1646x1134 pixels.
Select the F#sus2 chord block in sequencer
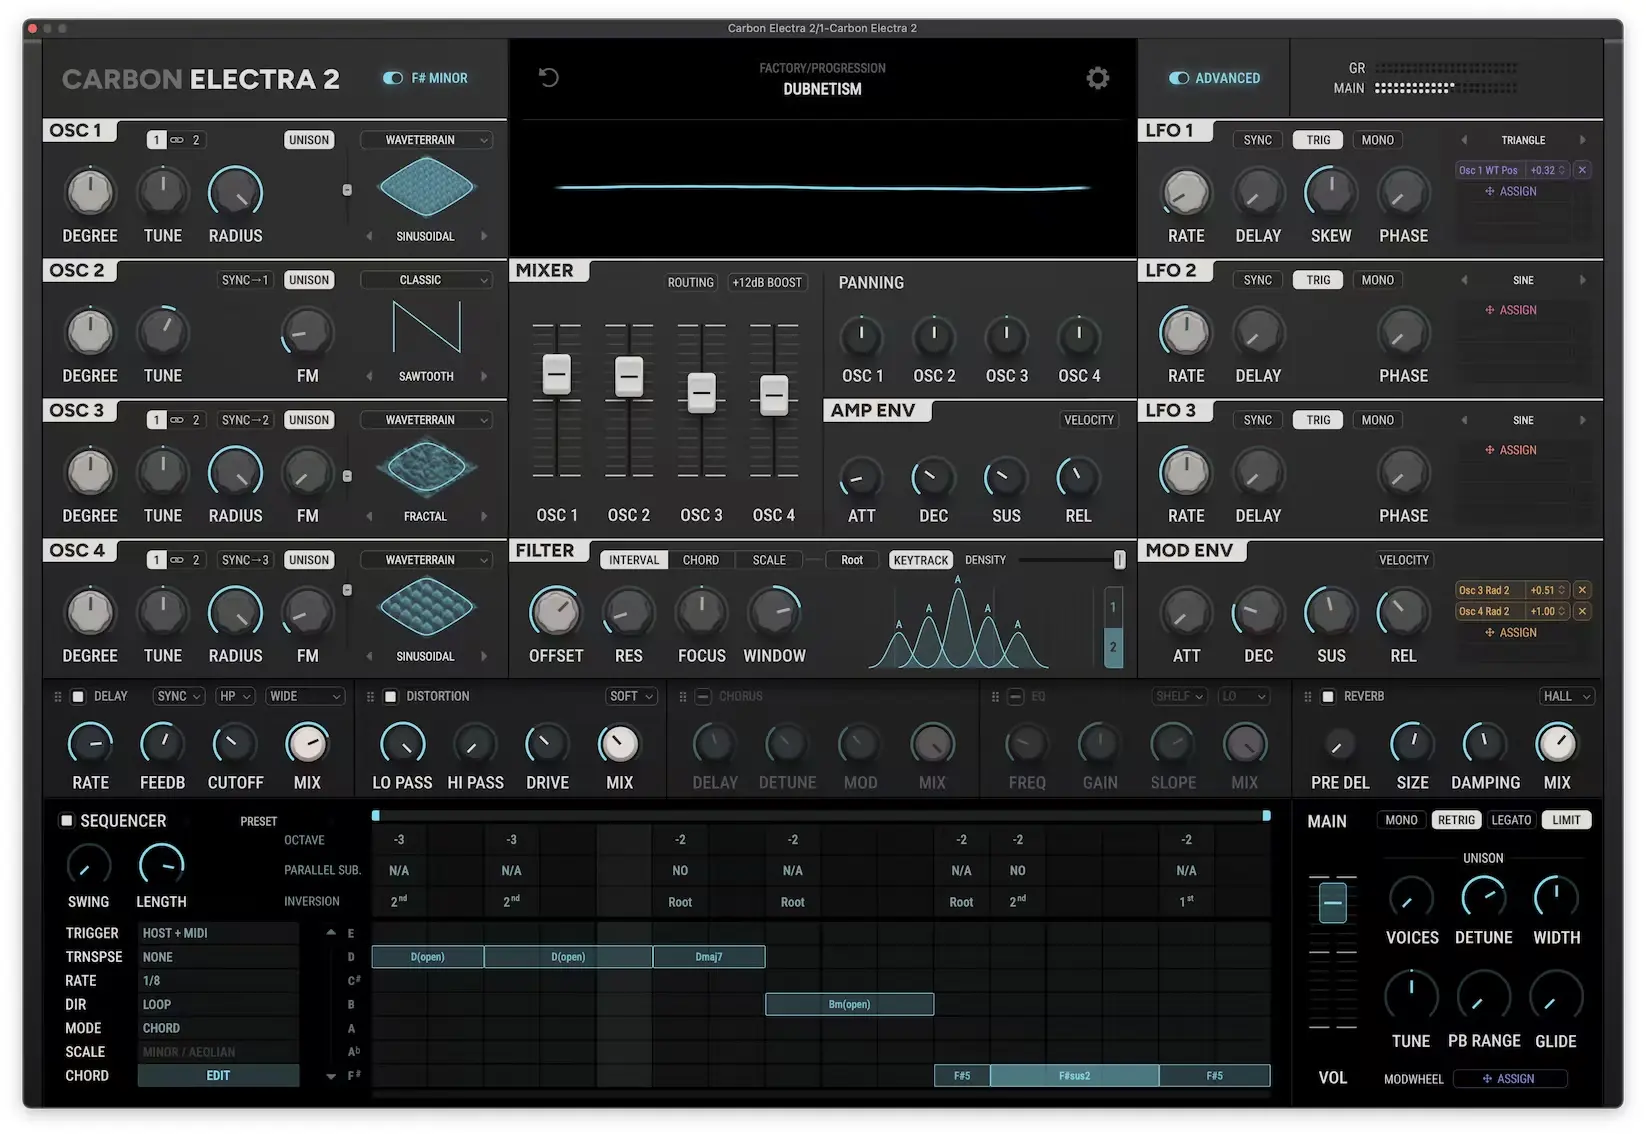1074,1076
